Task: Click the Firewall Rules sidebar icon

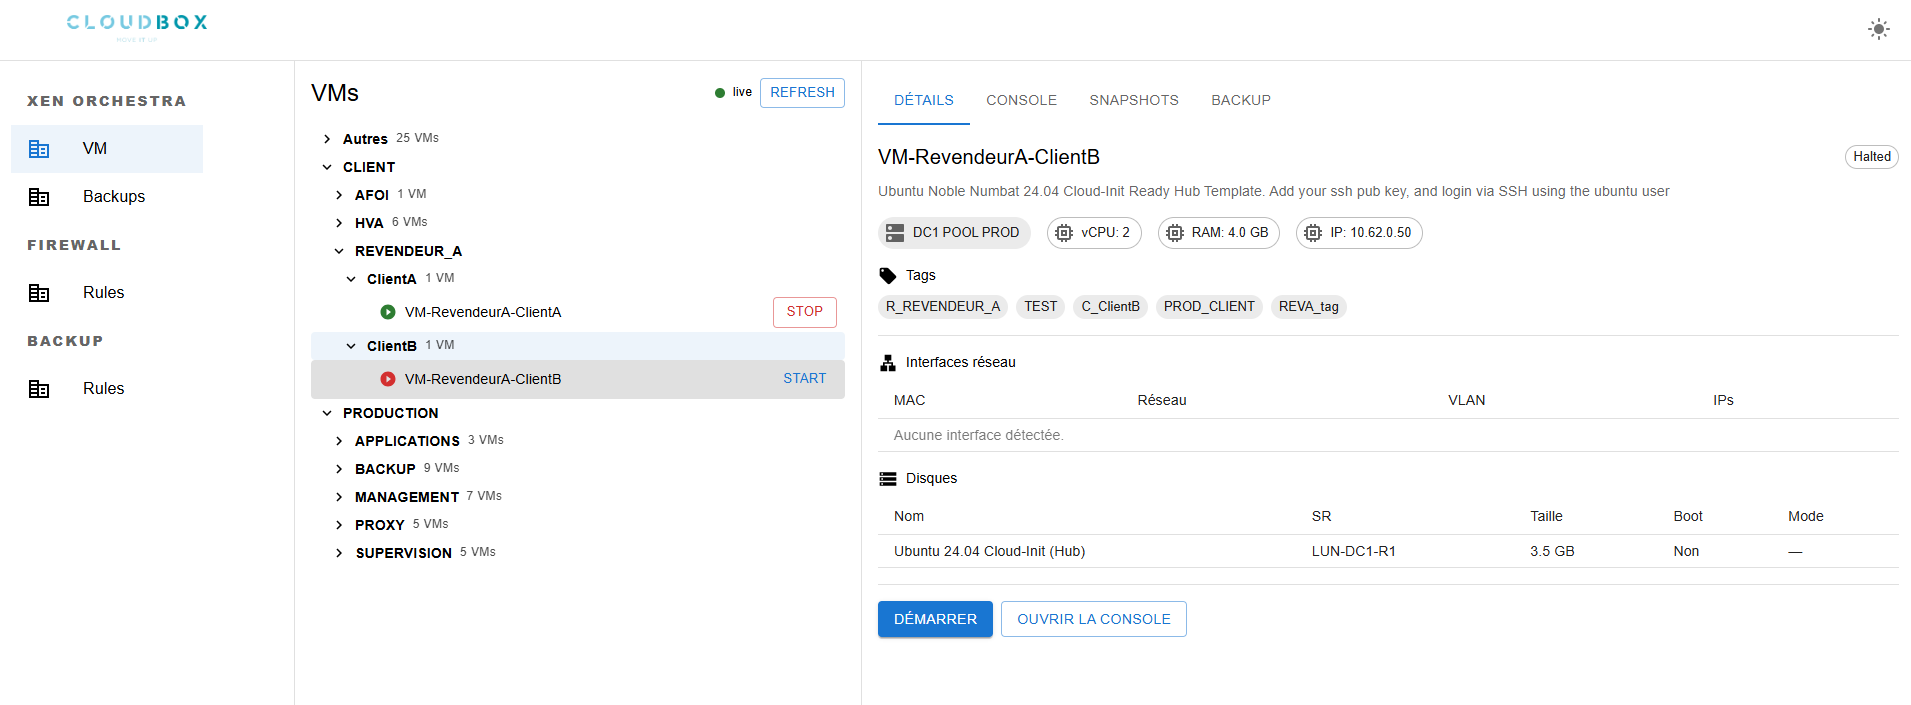Action: [x=39, y=293]
